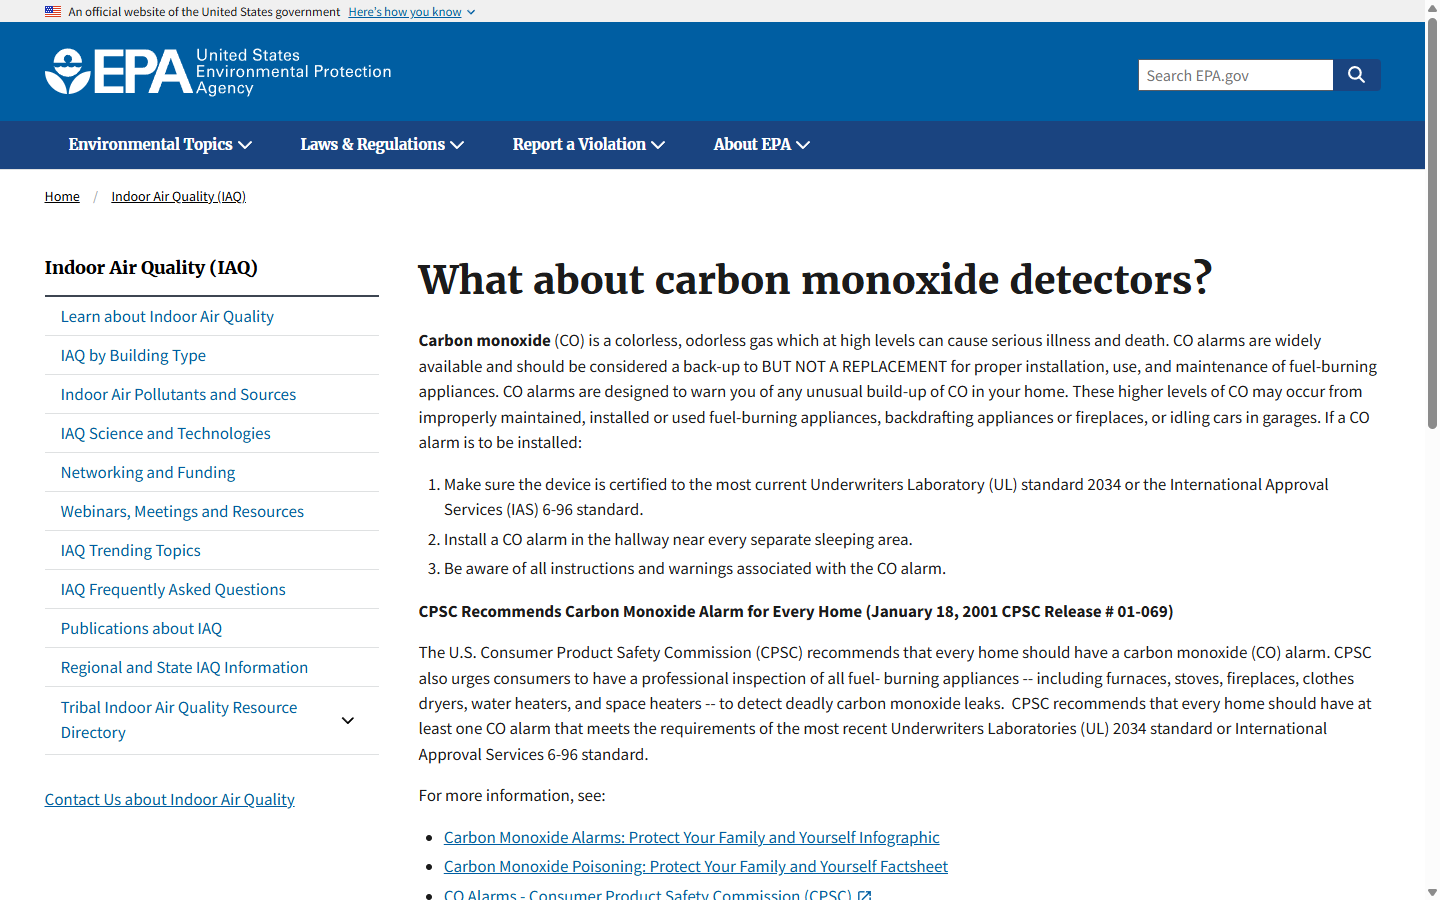Click Contact Us about Indoor Air Quality
Image resolution: width=1440 pixels, height=900 pixels.
tap(170, 799)
